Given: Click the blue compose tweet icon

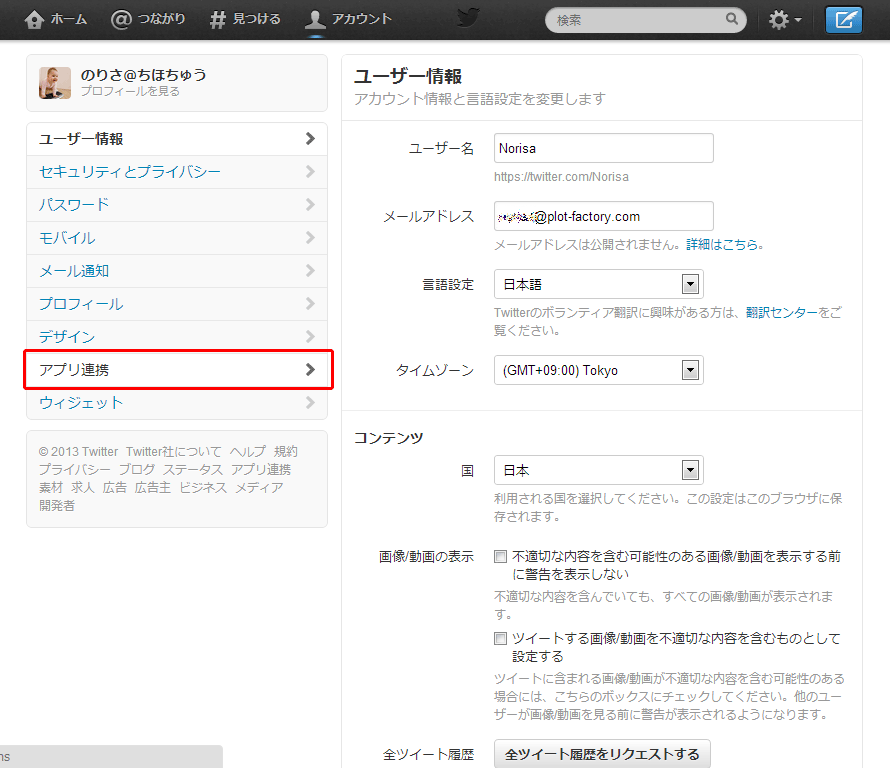Looking at the screenshot, I should click(843, 20).
